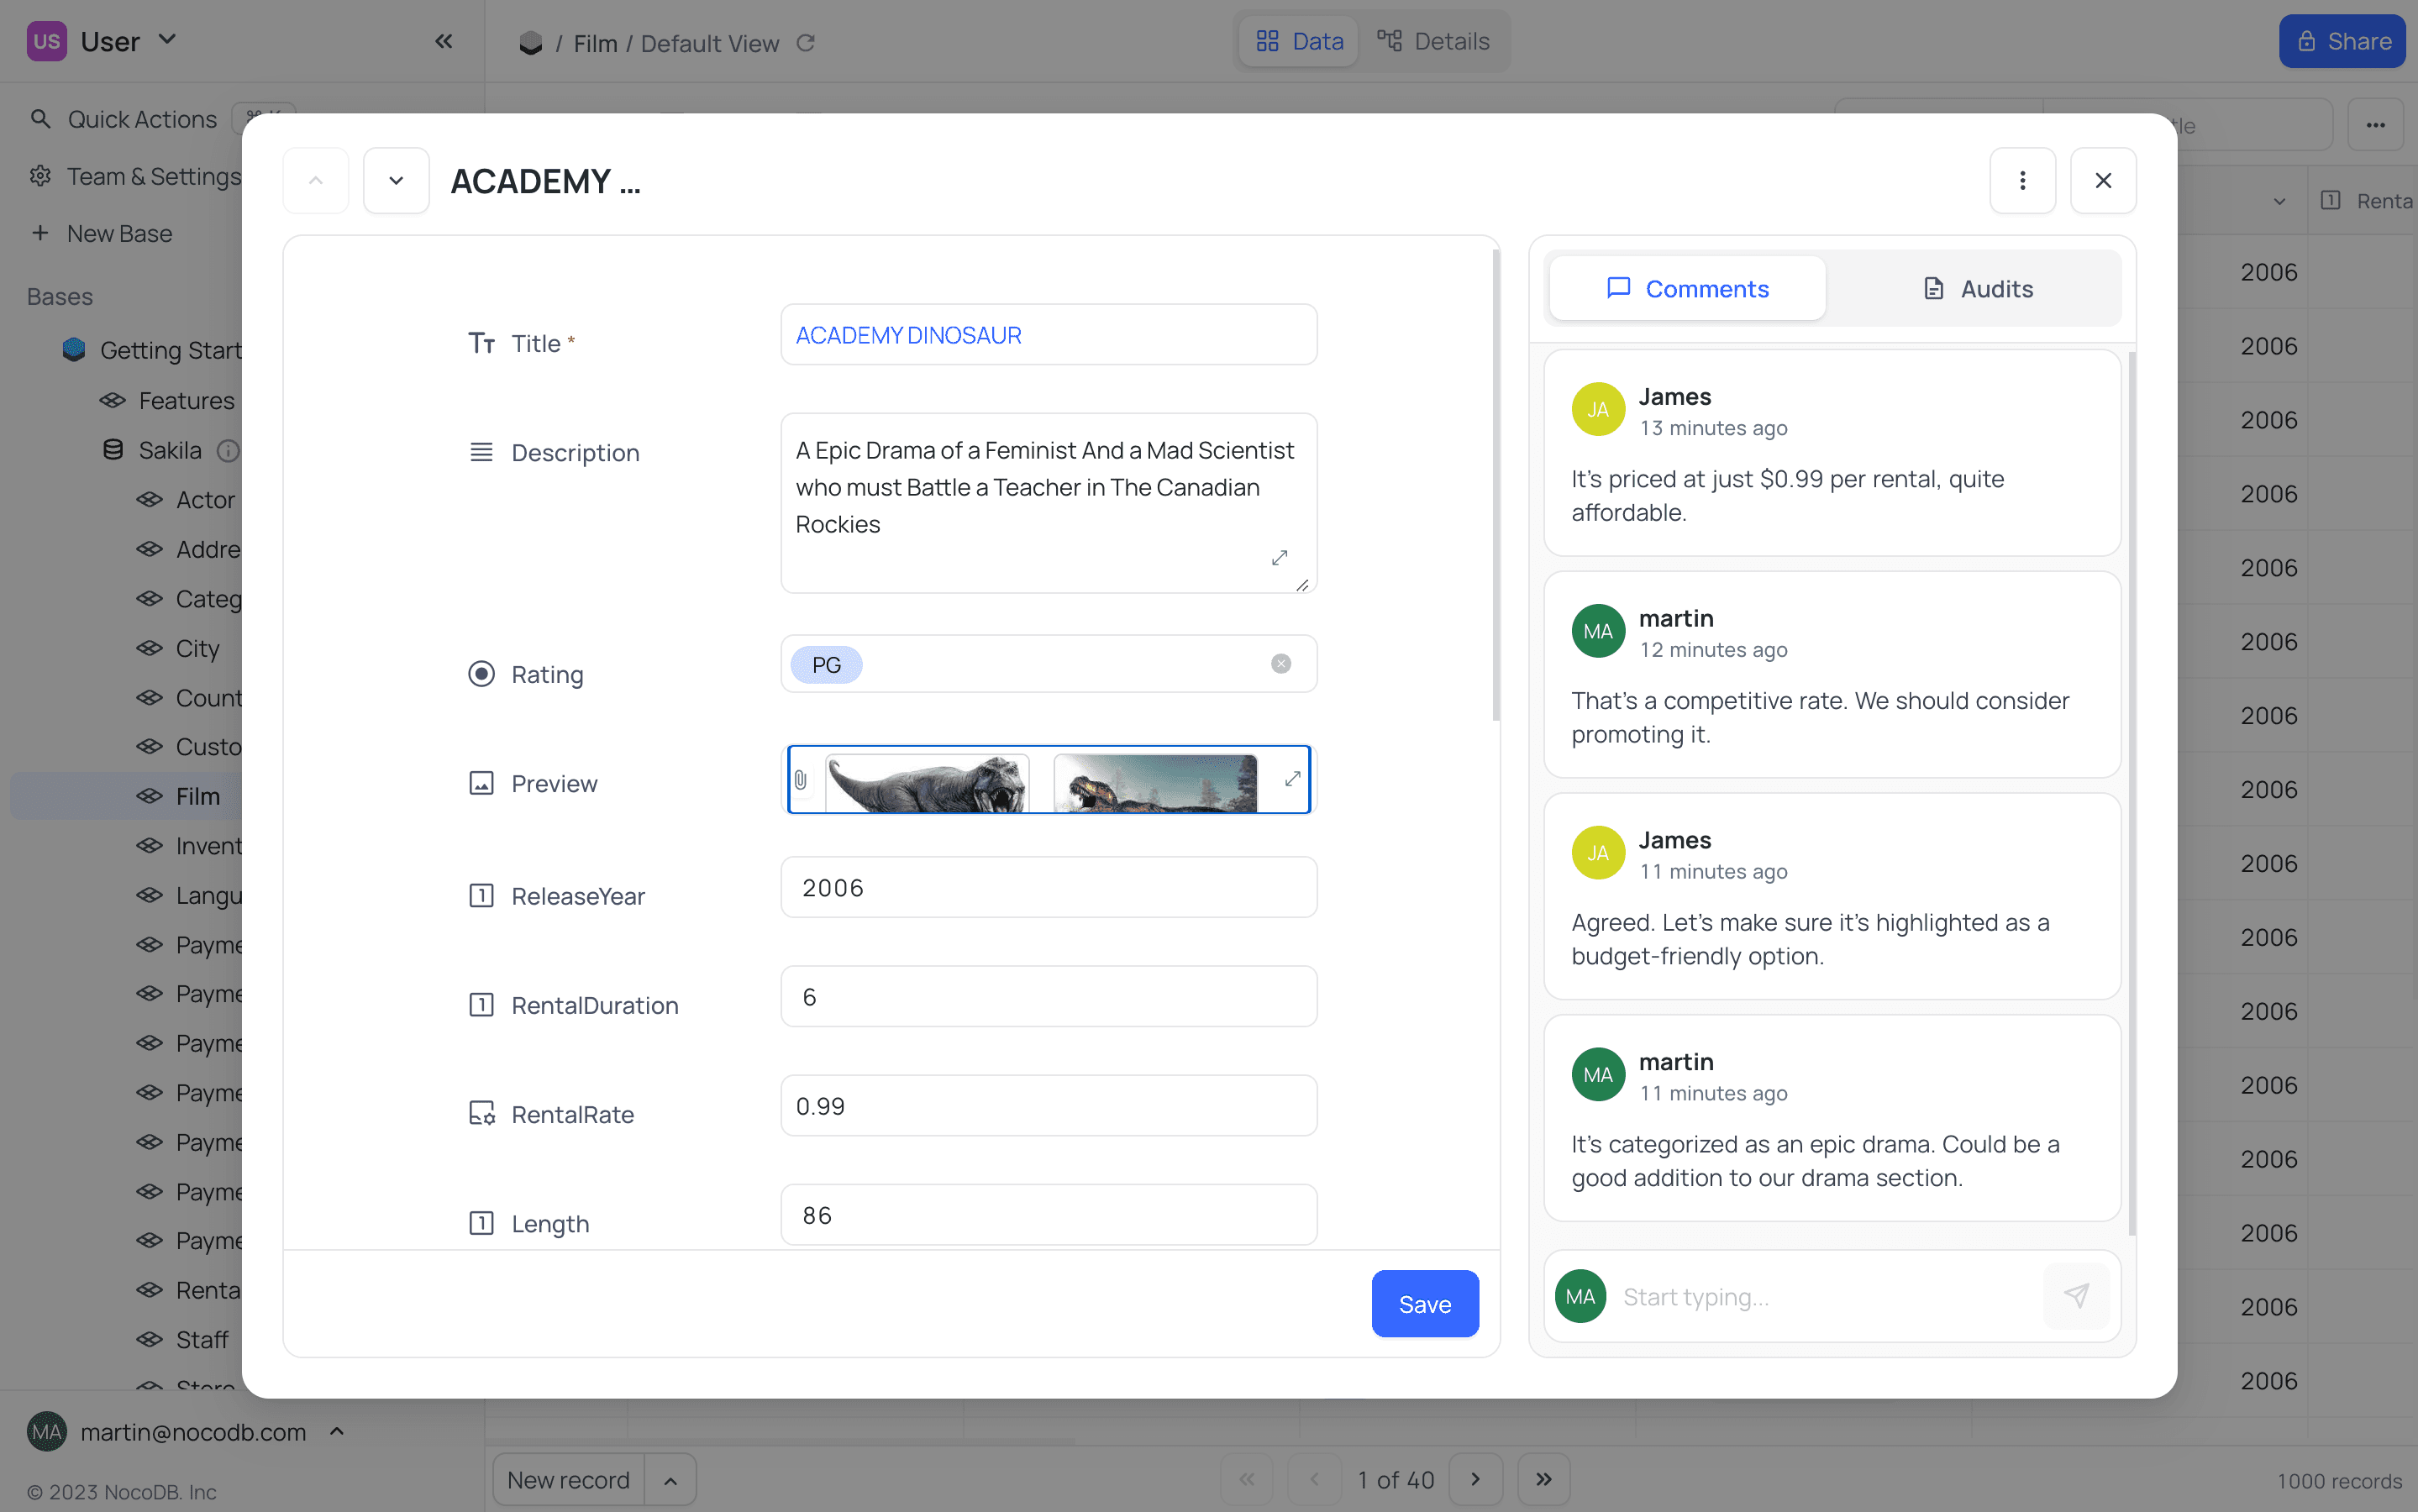The height and width of the screenshot is (1512, 2418).
Task: Close the expanded record dialog
Action: [2103, 181]
